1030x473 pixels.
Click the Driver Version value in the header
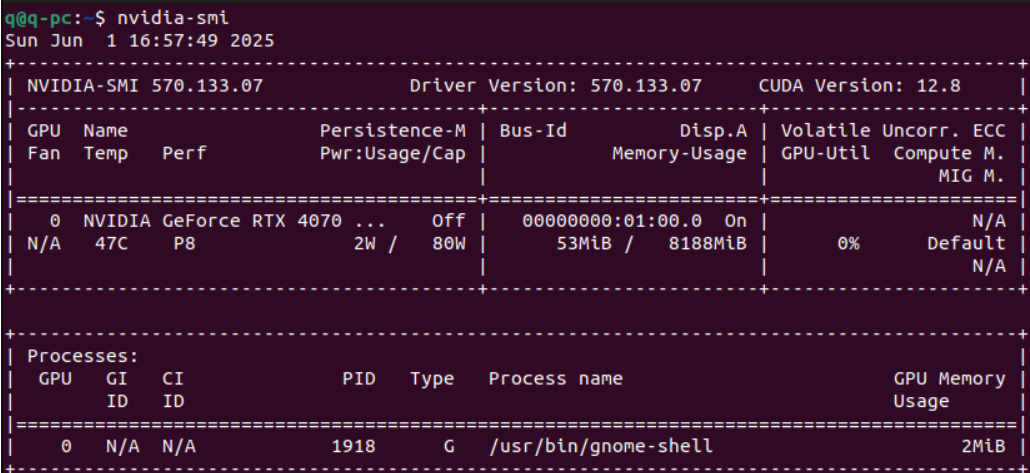coord(646,86)
